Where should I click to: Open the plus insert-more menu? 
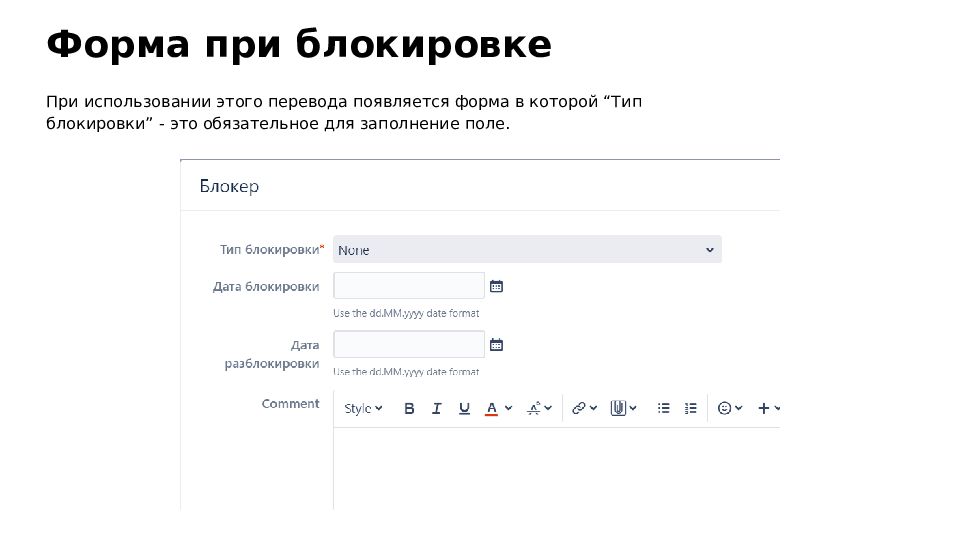click(x=765, y=408)
